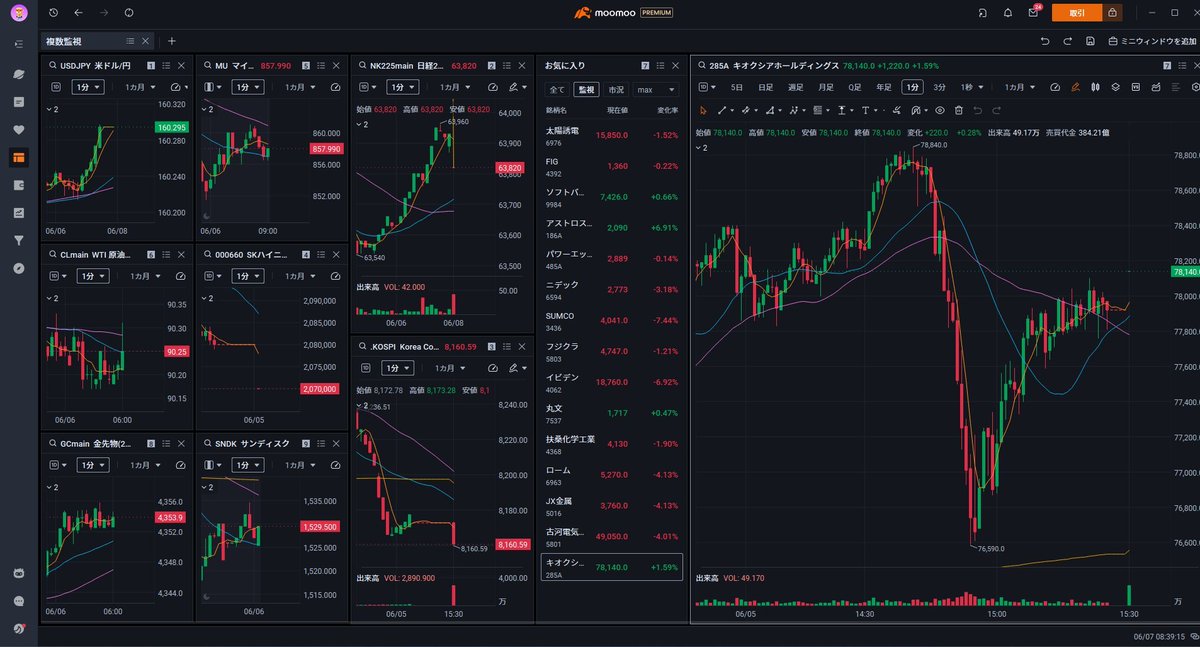Select the 監視 watchlist button
The width and height of the screenshot is (1200, 647).
[x=587, y=89]
